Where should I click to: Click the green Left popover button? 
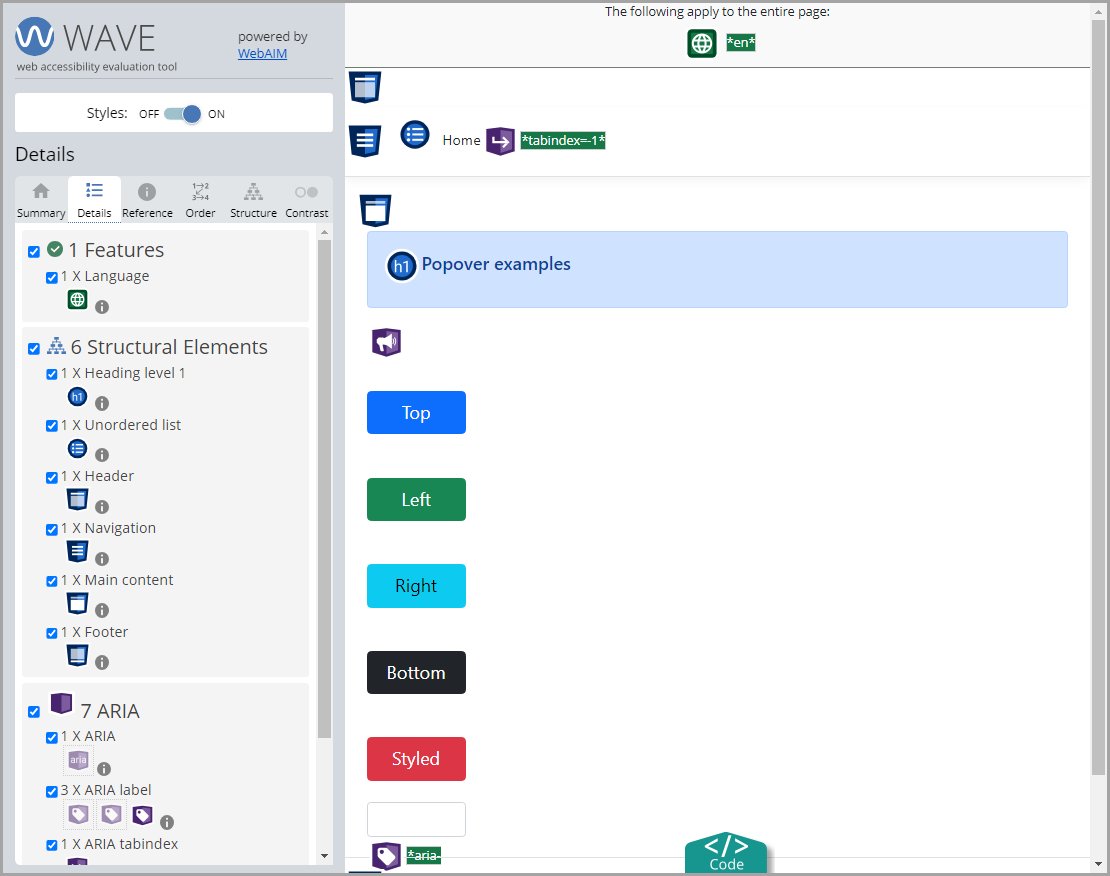pyautogui.click(x=416, y=499)
